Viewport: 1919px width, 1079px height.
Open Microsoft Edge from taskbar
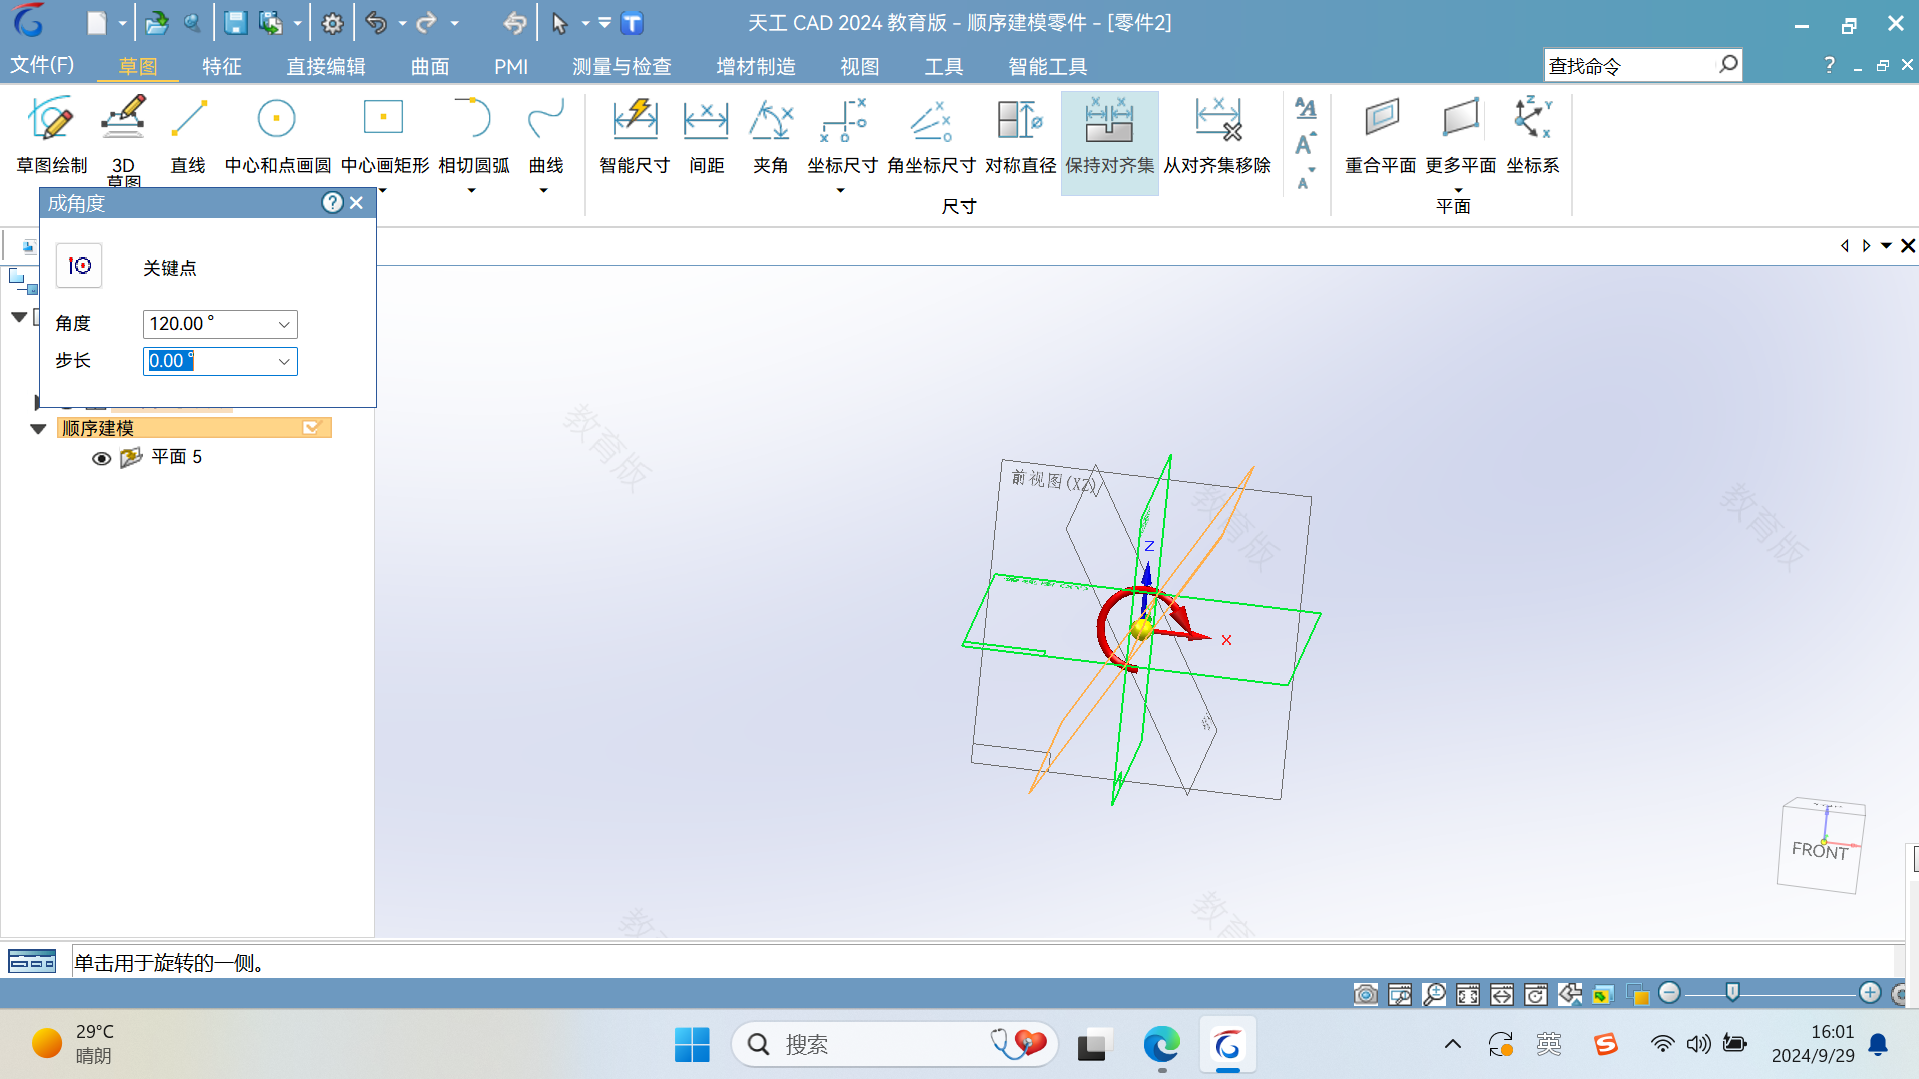[1161, 1045]
